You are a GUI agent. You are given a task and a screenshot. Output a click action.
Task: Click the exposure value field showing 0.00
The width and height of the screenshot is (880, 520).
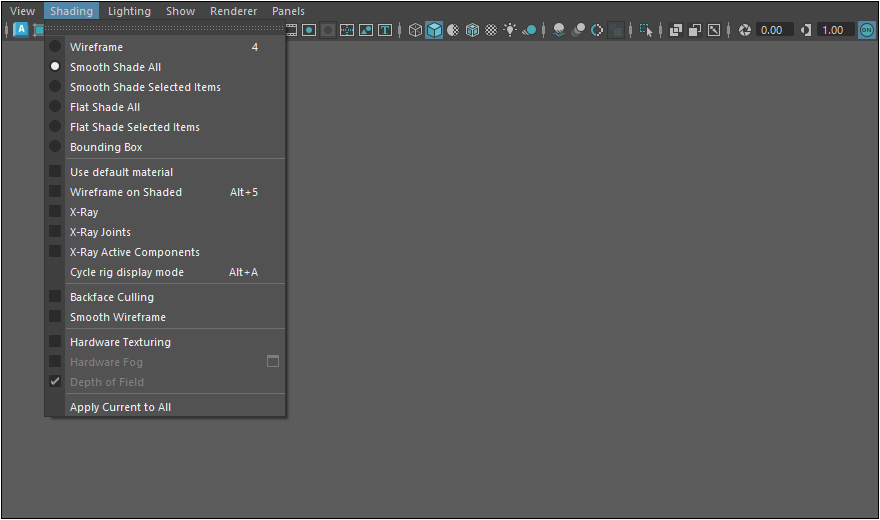click(x=774, y=30)
